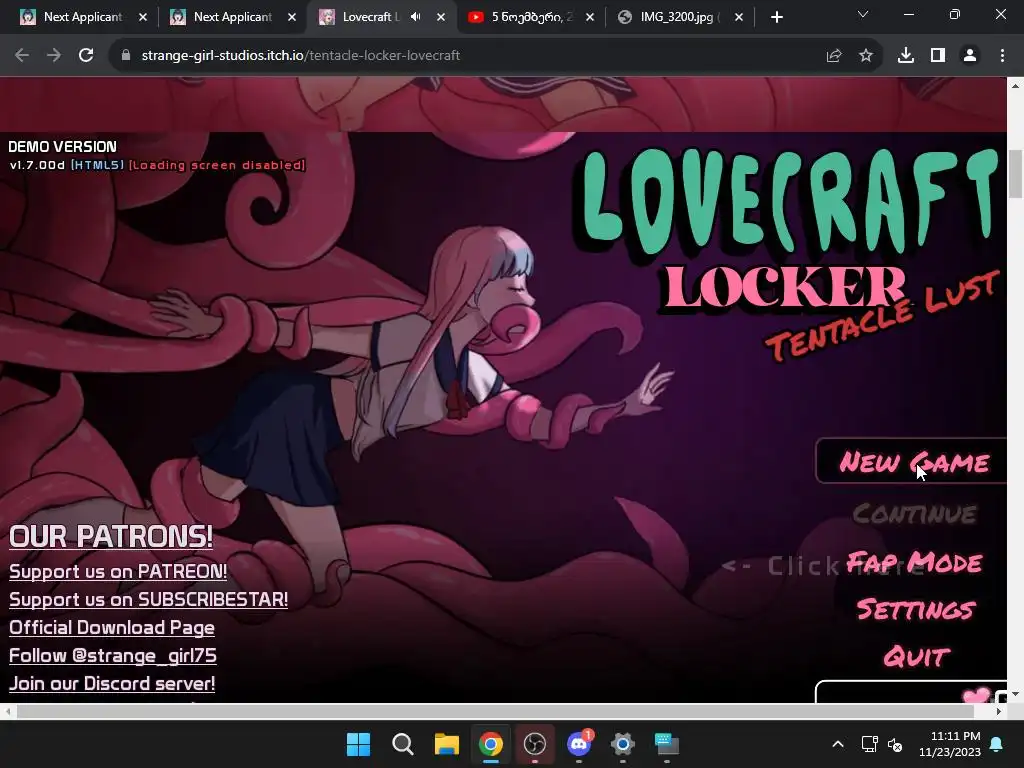The height and width of the screenshot is (768, 1024).
Task: Open Windows taskbar Search
Action: pyautogui.click(x=402, y=744)
